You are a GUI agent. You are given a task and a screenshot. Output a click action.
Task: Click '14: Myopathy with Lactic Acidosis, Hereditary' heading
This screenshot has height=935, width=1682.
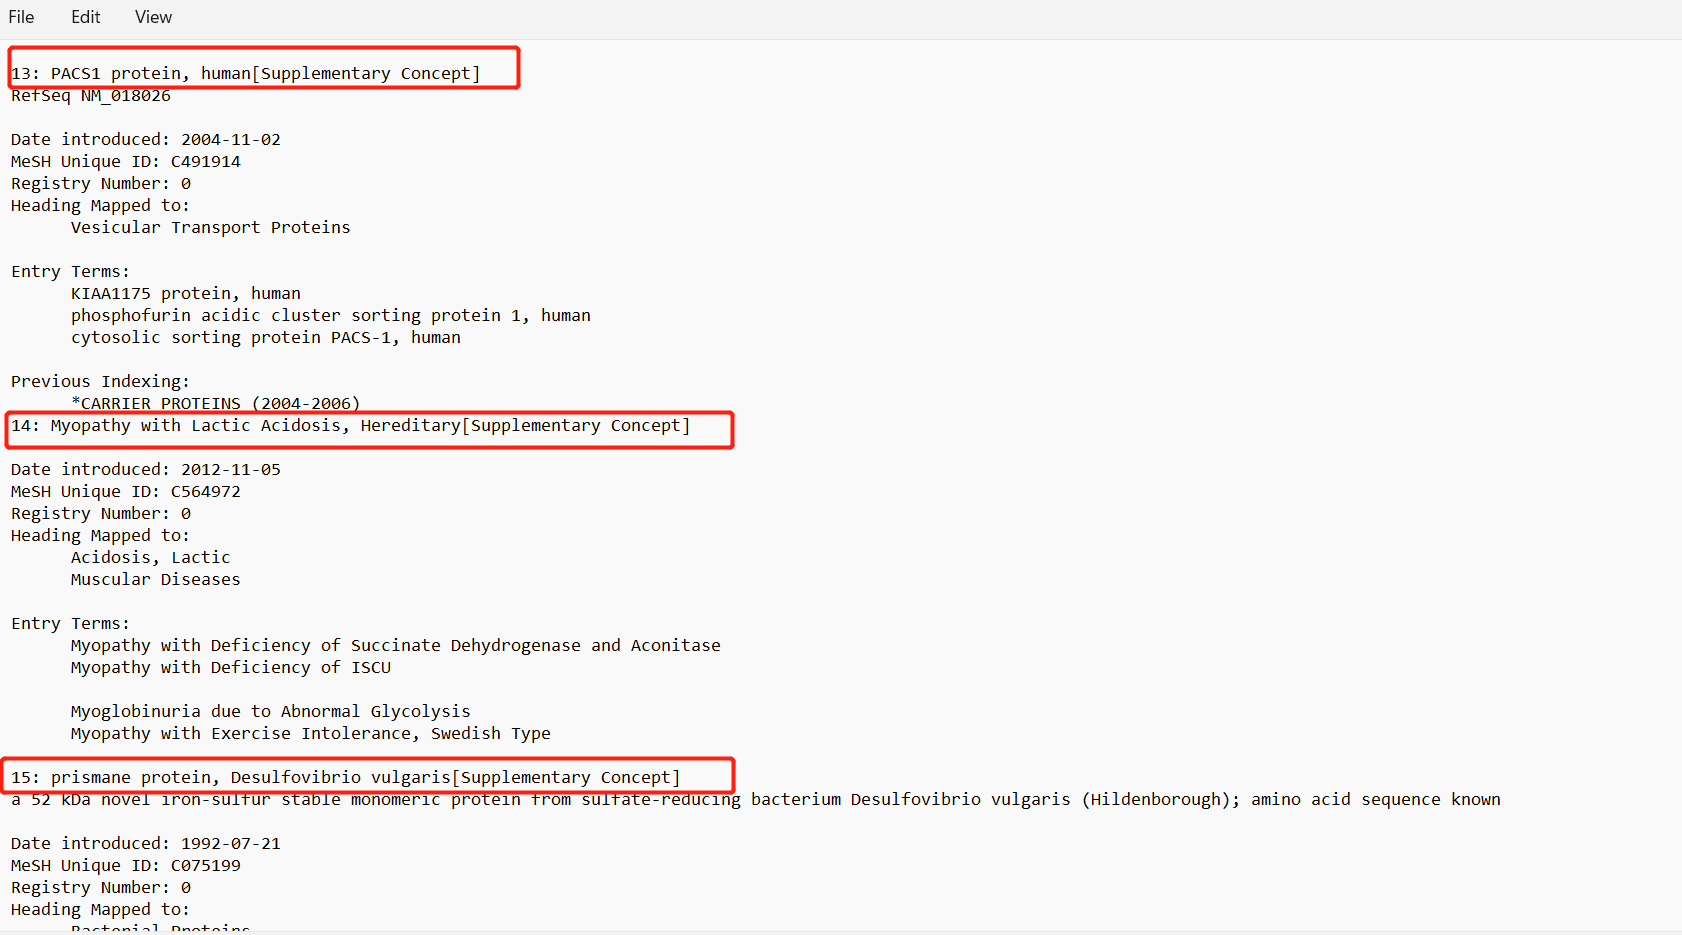click(x=350, y=426)
